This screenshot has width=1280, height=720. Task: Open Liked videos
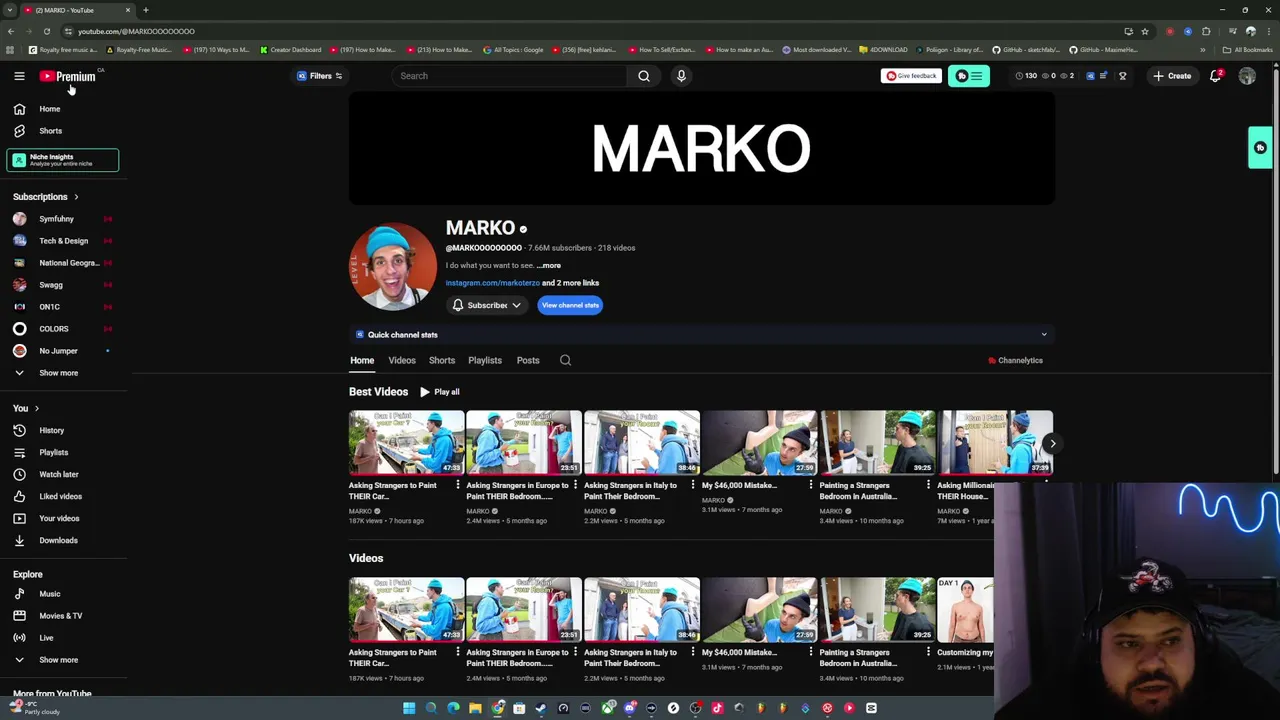60,496
